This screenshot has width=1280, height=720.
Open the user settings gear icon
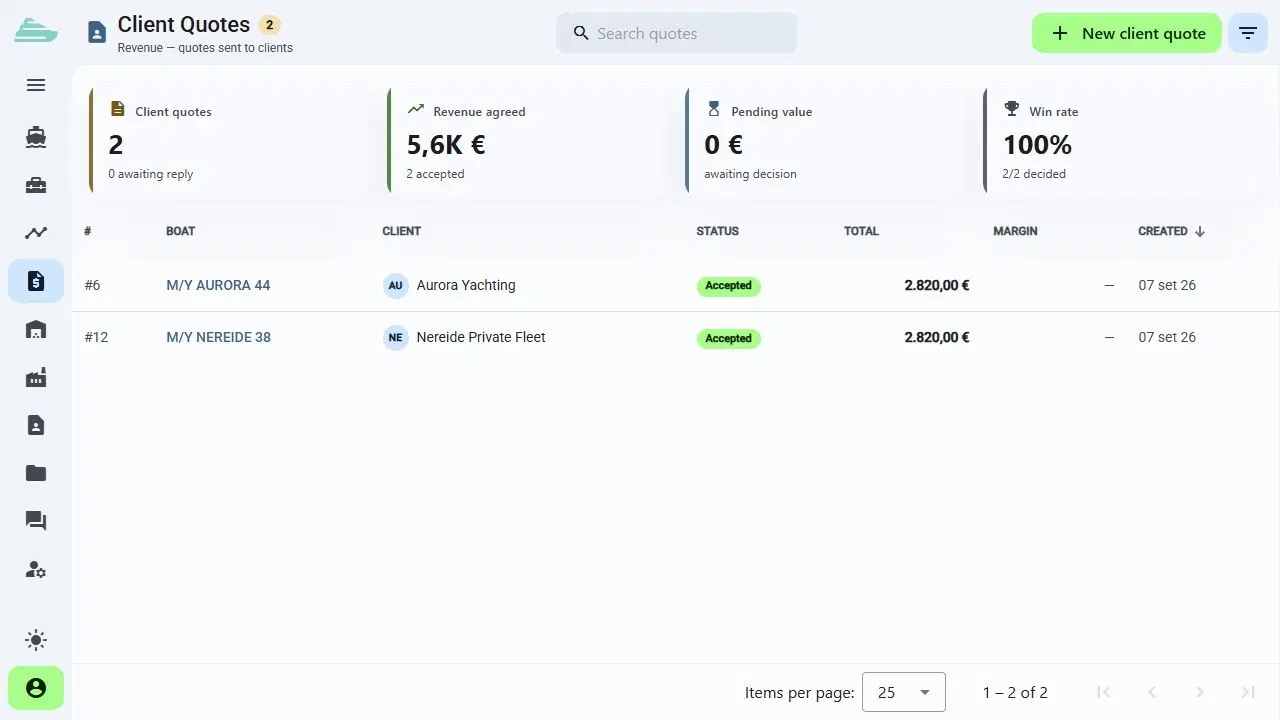pos(36,569)
